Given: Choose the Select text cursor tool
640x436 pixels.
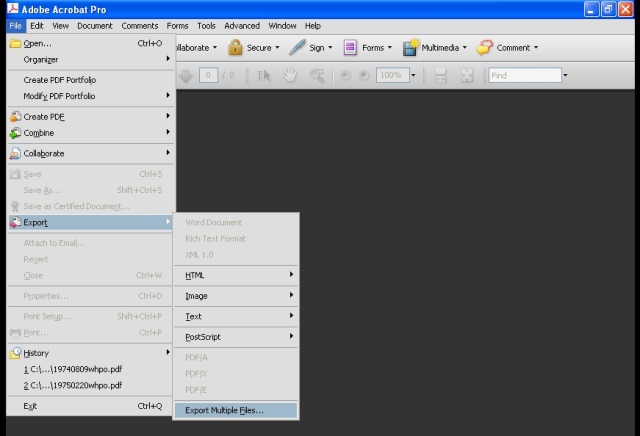Looking at the screenshot, I should [x=264, y=75].
